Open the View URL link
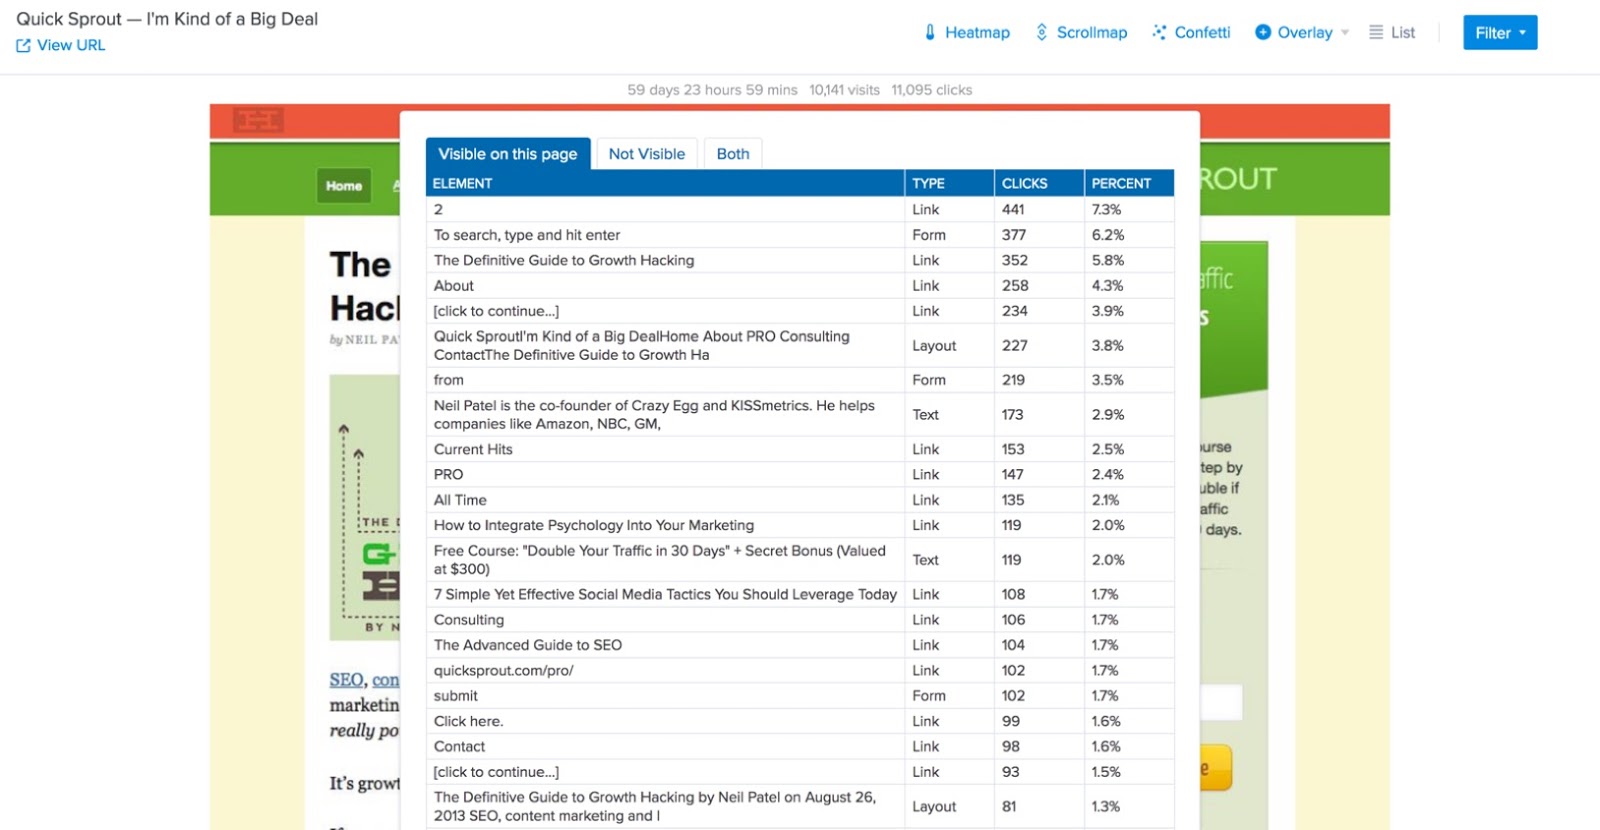The width and height of the screenshot is (1600, 830). (x=70, y=46)
